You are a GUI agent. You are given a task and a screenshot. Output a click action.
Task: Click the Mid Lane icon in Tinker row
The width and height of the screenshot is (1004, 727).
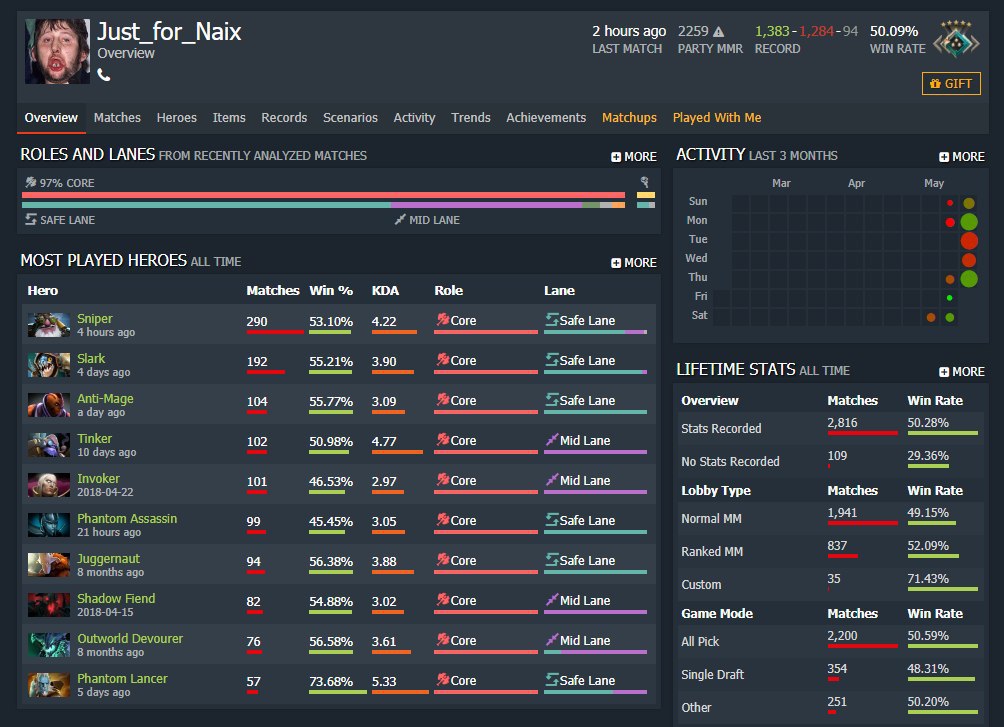(x=552, y=439)
